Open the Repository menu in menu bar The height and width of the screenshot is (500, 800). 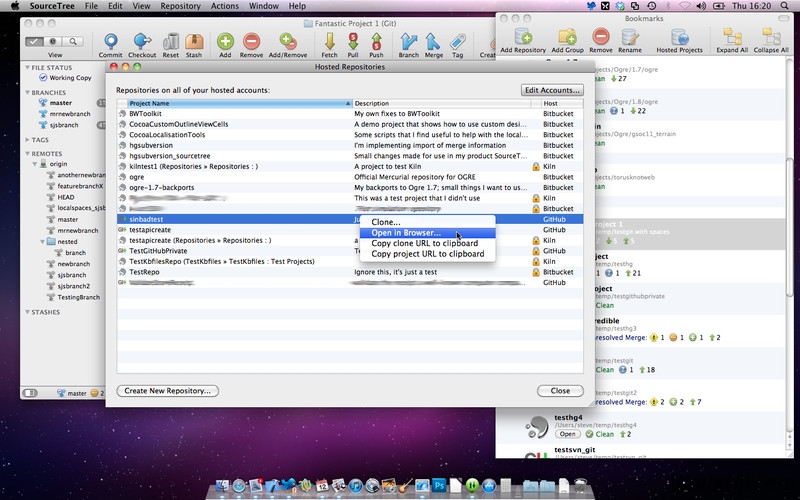click(180, 6)
